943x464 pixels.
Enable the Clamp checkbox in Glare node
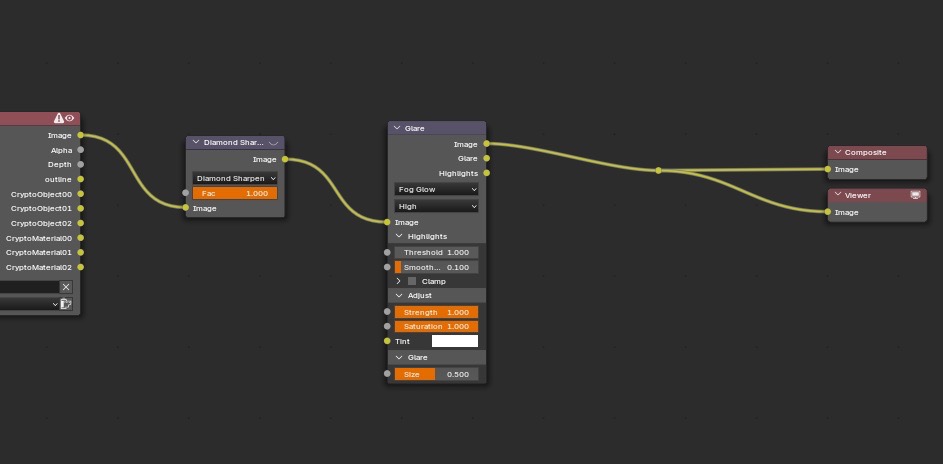[x=412, y=281]
